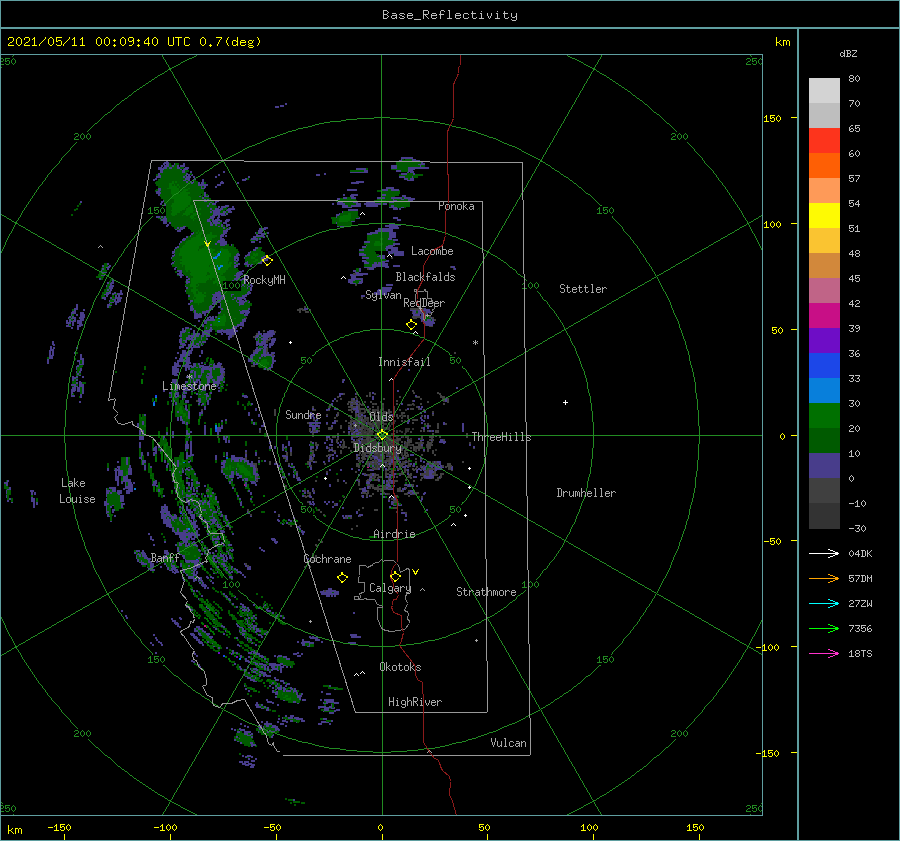The height and width of the screenshot is (841, 900).
Task: Click the green 7356 arrow in the legend
Action: tap(824, 629)
